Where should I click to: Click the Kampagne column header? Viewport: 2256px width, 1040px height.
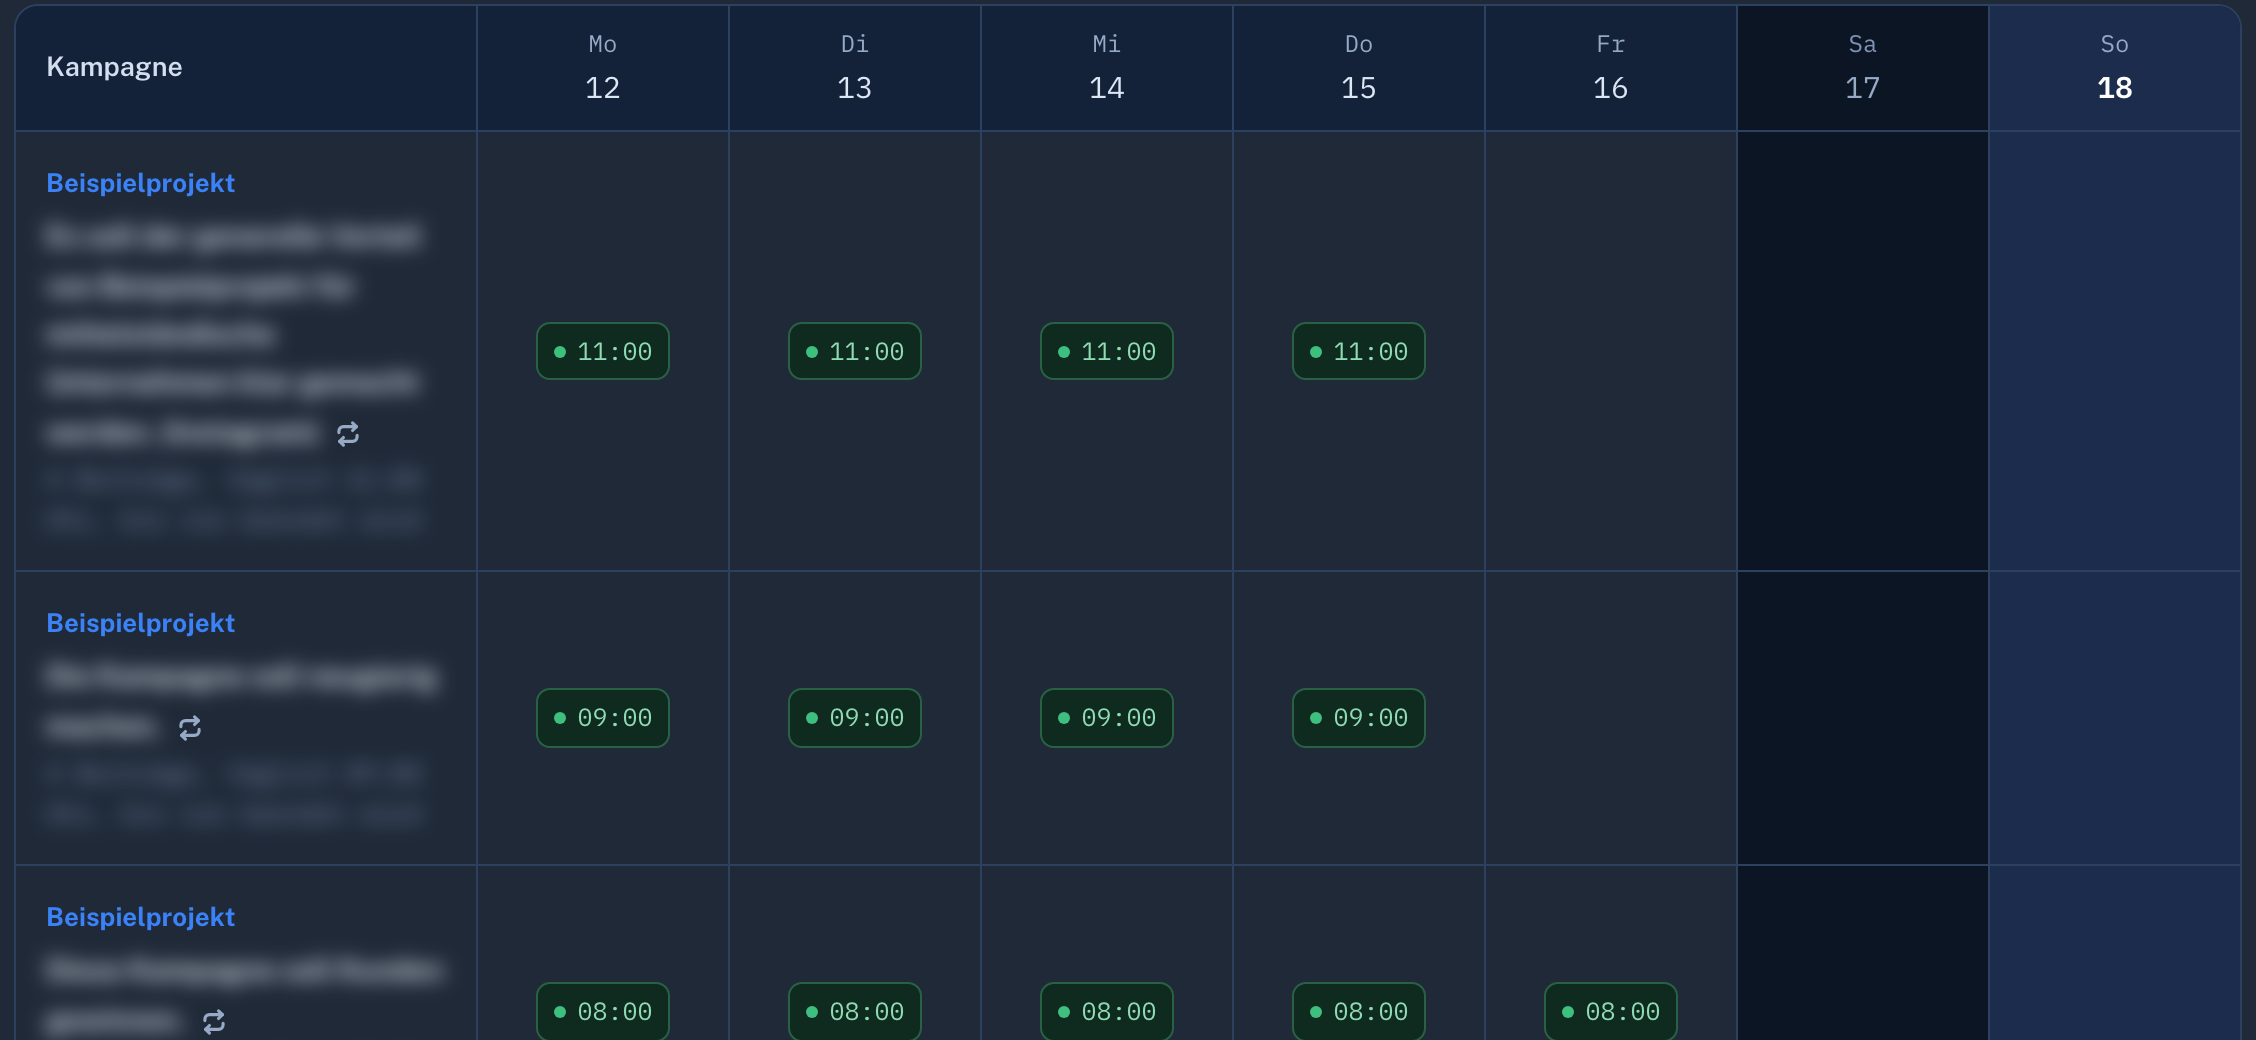[x=246, y=67]
